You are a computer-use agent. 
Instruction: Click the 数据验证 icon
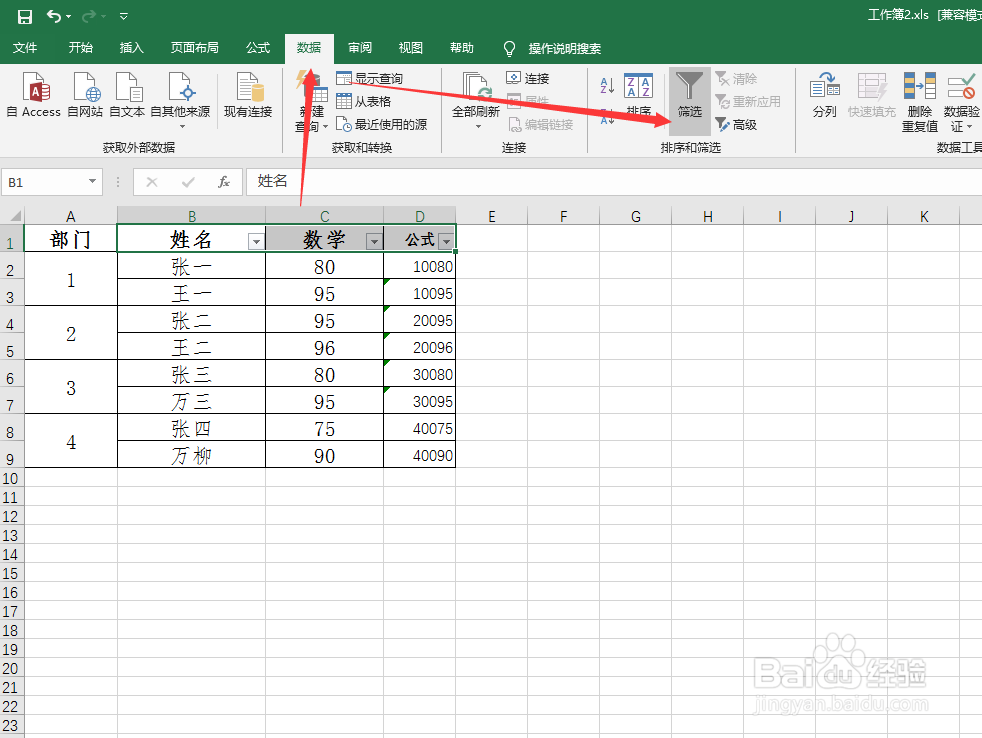tap(961, 101)
